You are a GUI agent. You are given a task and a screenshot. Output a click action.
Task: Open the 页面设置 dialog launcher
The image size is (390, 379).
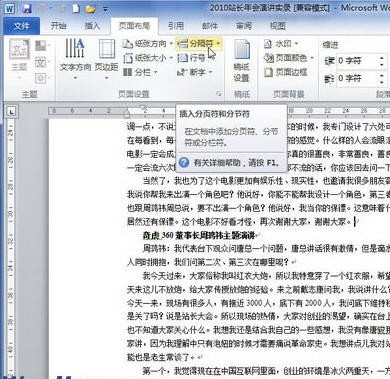pyautogui.click(x=219, y=94)
